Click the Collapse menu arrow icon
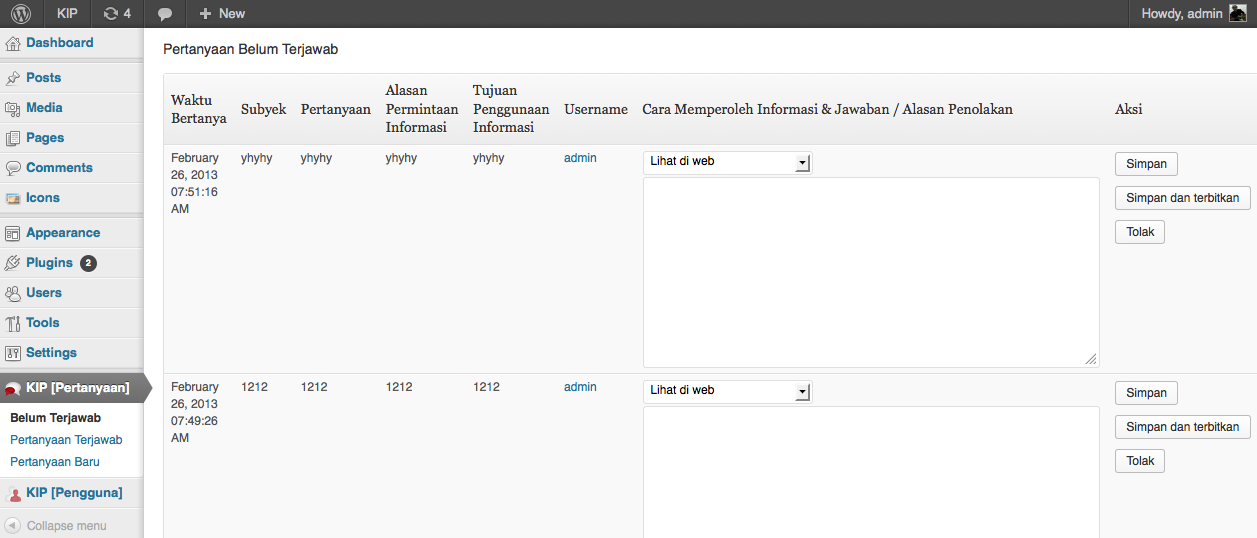This screenshot has height=538, width=1257. (13, 525)
